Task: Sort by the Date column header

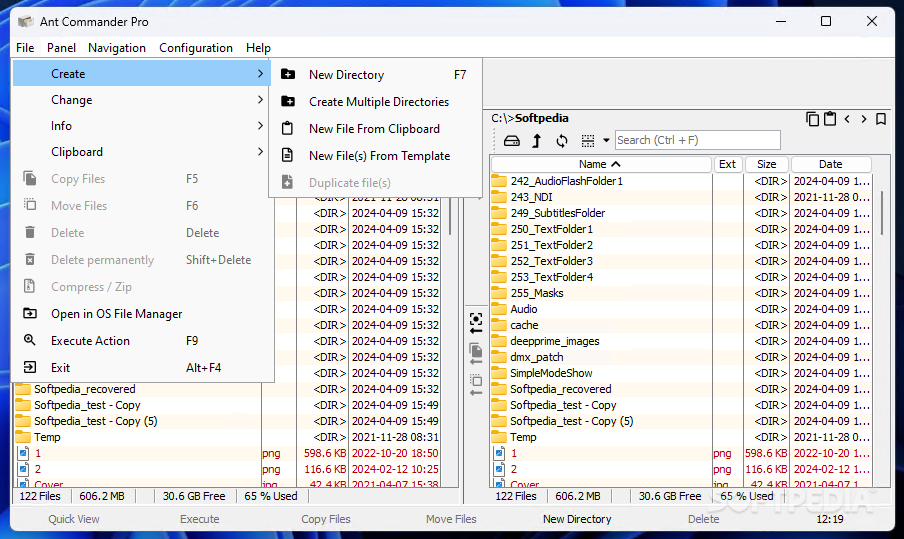Action: coord(830,164)
